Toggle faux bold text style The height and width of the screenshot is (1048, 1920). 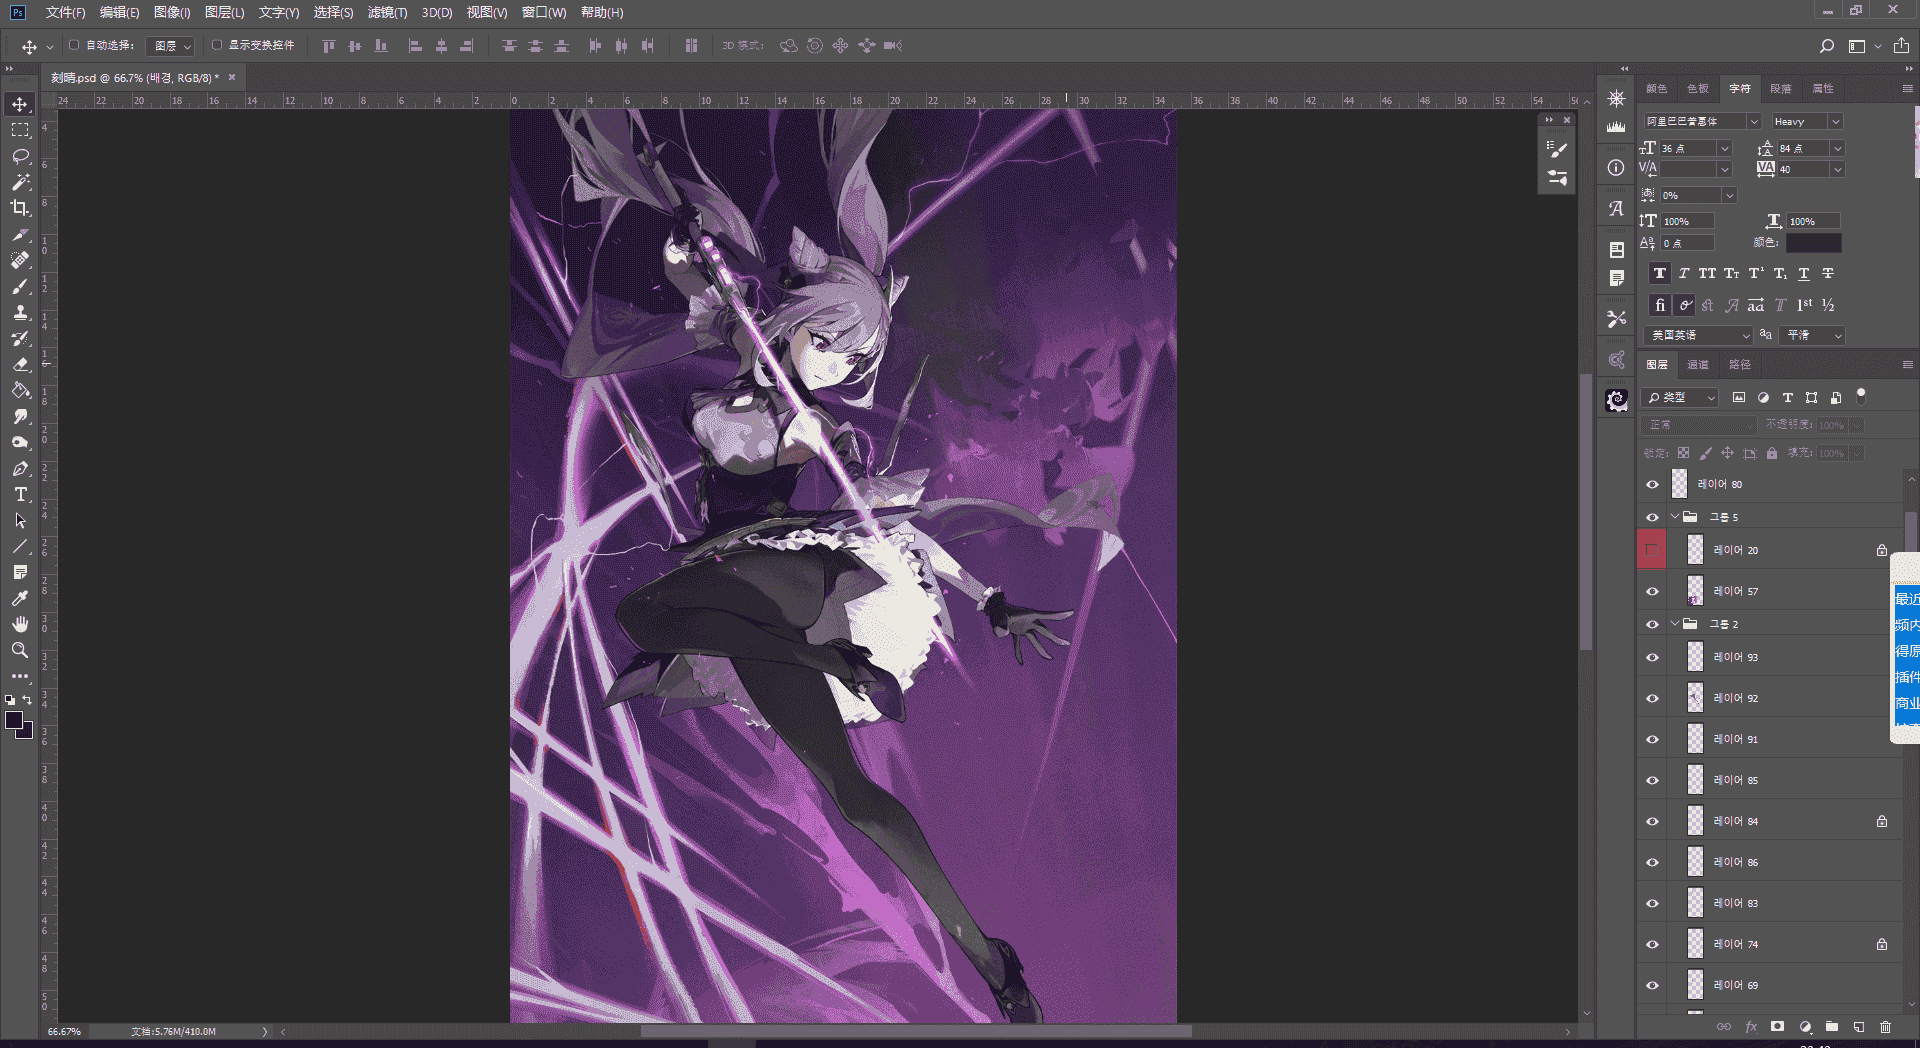[x=1660, y=273]
